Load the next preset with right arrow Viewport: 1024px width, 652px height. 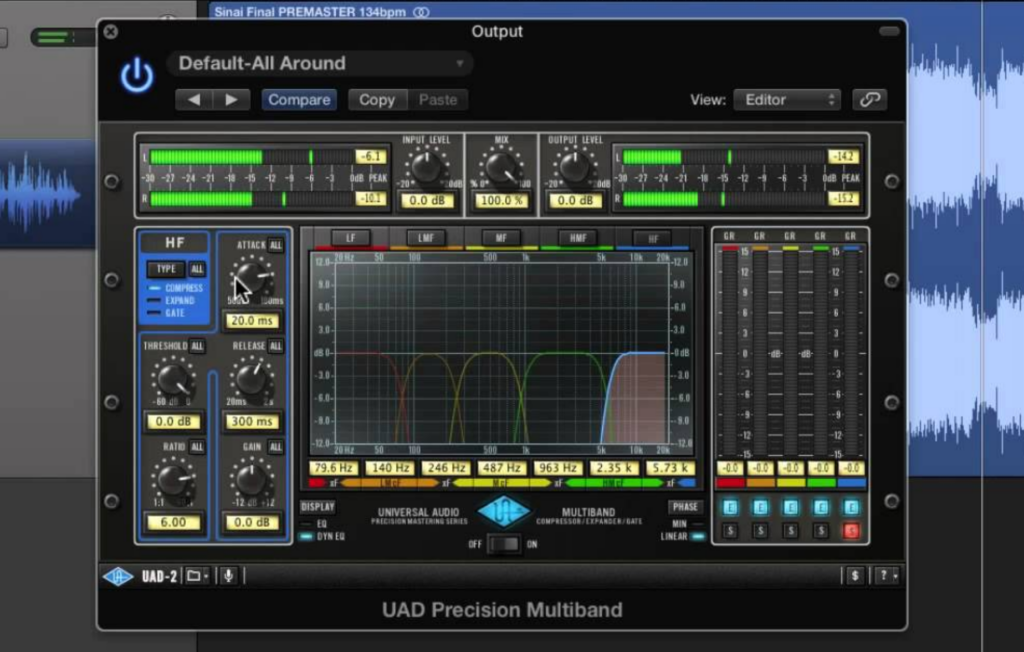pos(231,100)
